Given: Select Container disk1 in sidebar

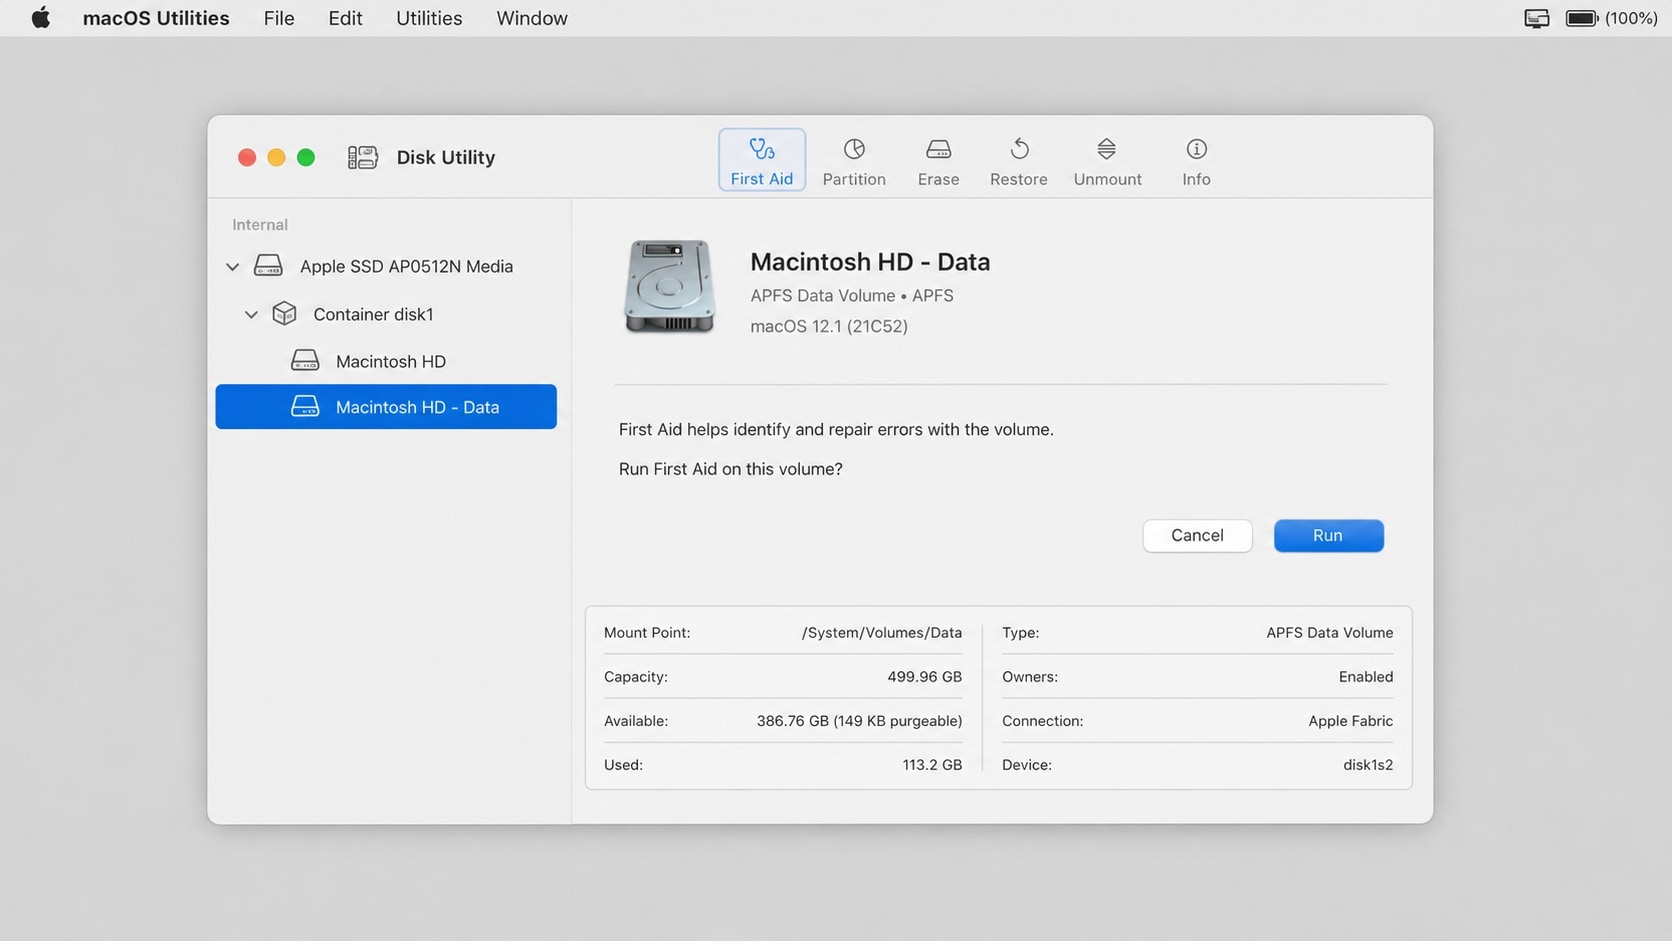Looking at the screenshot, I should [386, 314].
